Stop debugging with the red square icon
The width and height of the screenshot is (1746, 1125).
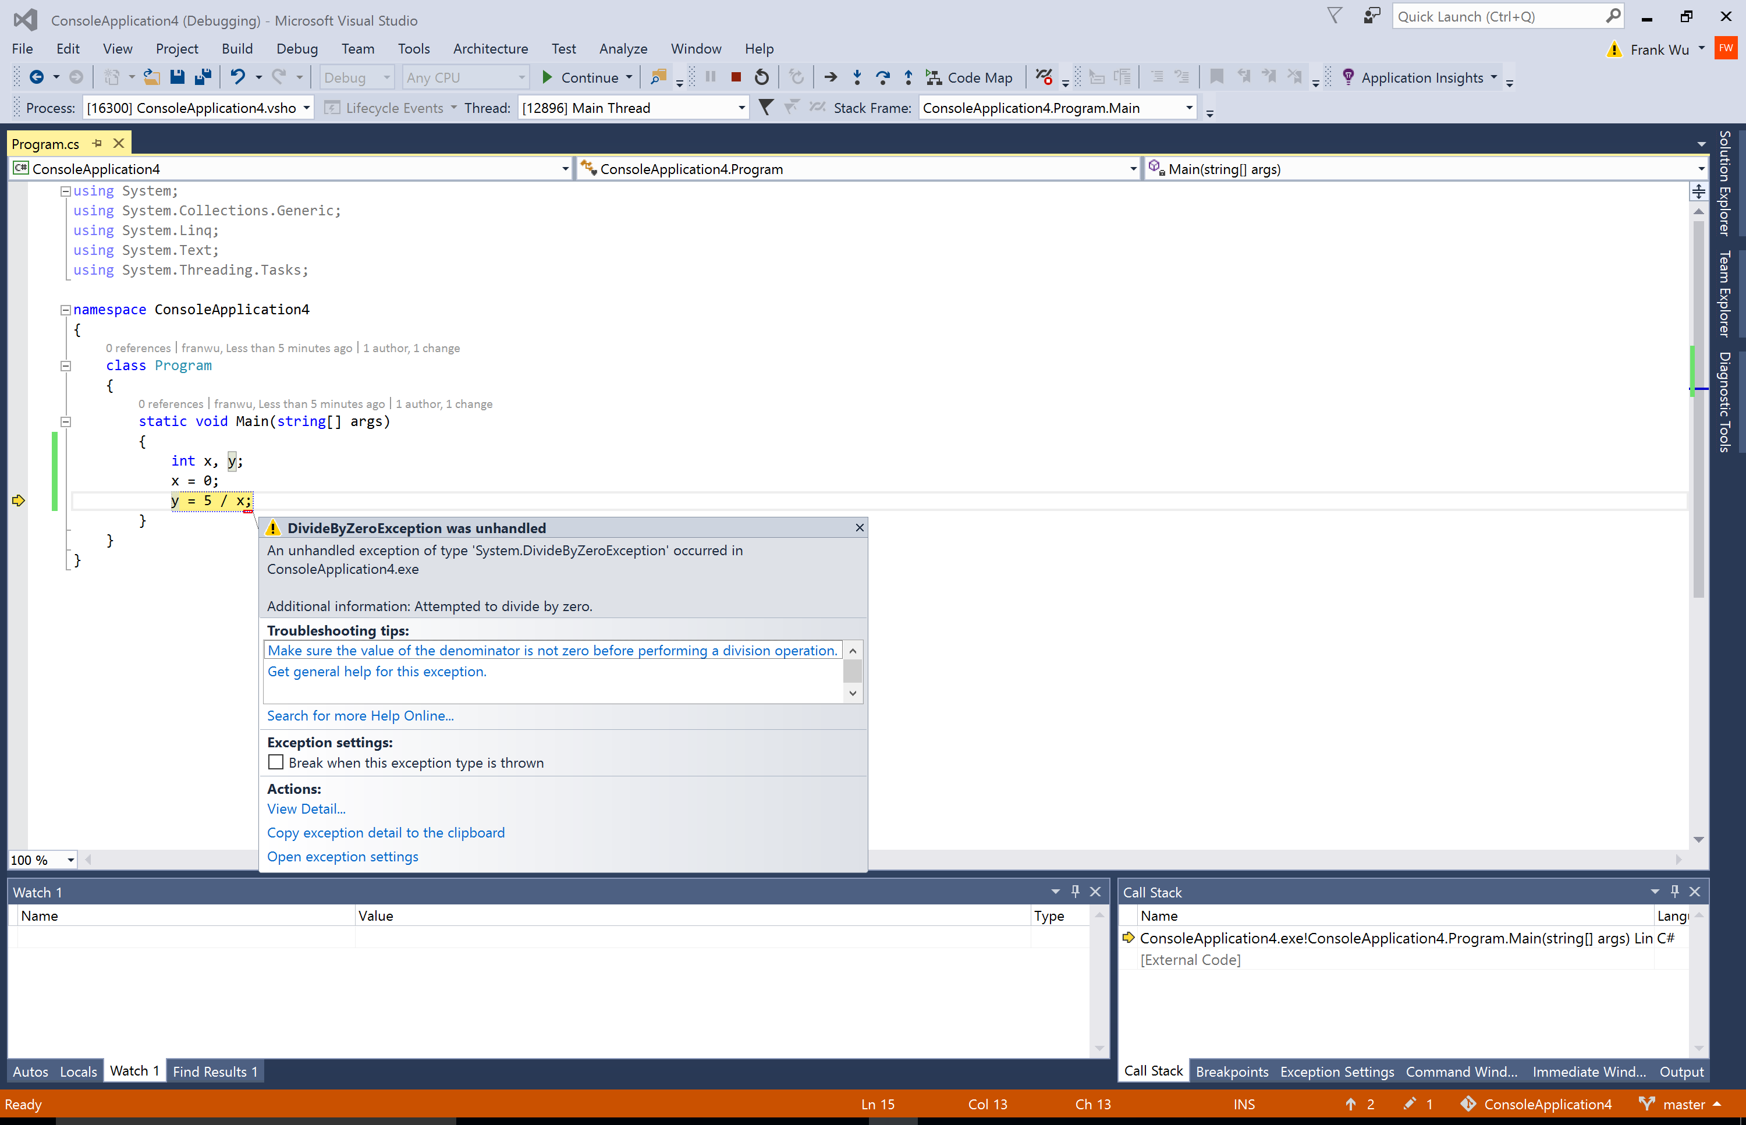click(736, 77)
